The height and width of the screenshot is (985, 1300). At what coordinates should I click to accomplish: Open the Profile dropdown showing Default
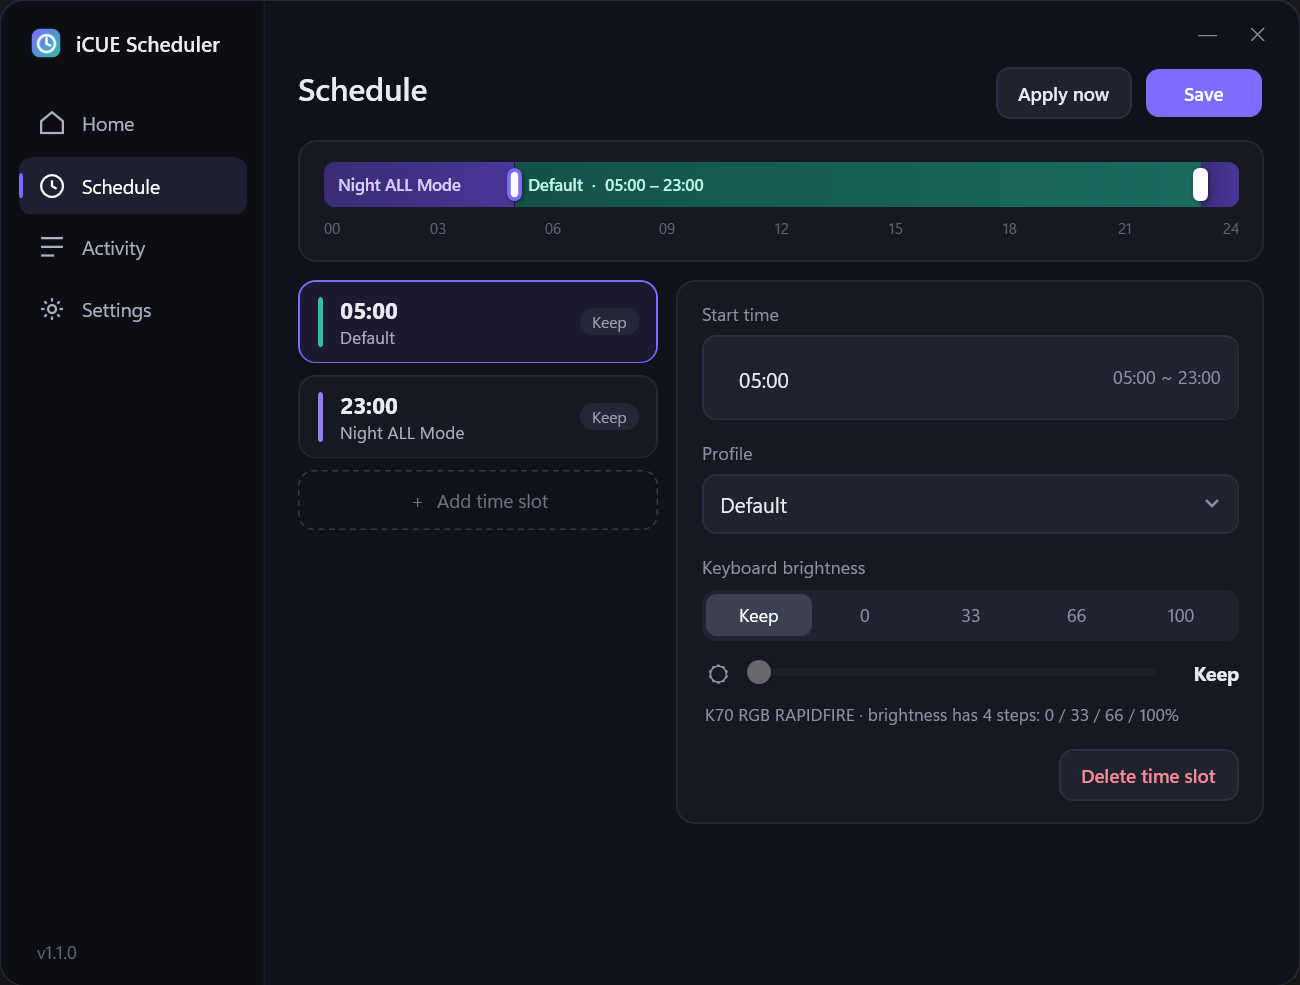pyautogui.click(x=970, y=504)
